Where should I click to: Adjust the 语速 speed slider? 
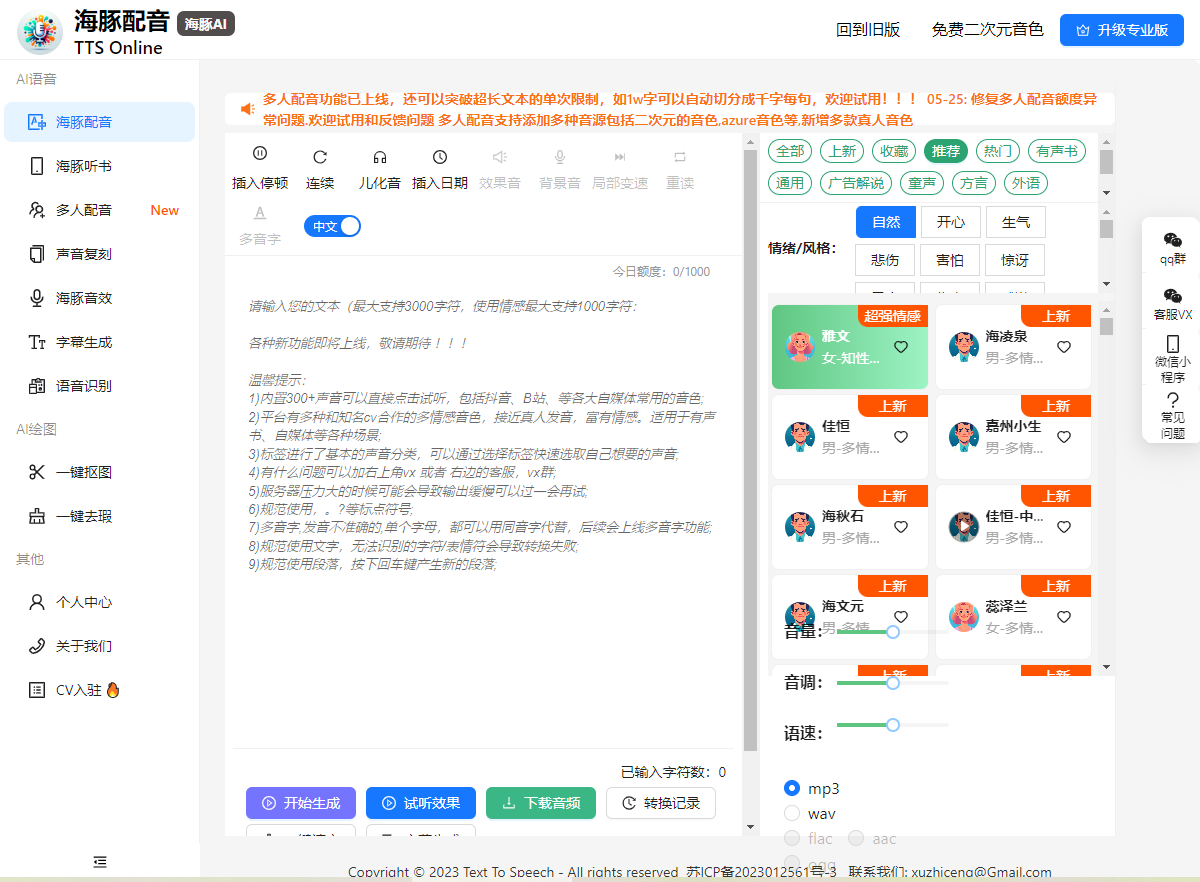click(x=892, y=724)
